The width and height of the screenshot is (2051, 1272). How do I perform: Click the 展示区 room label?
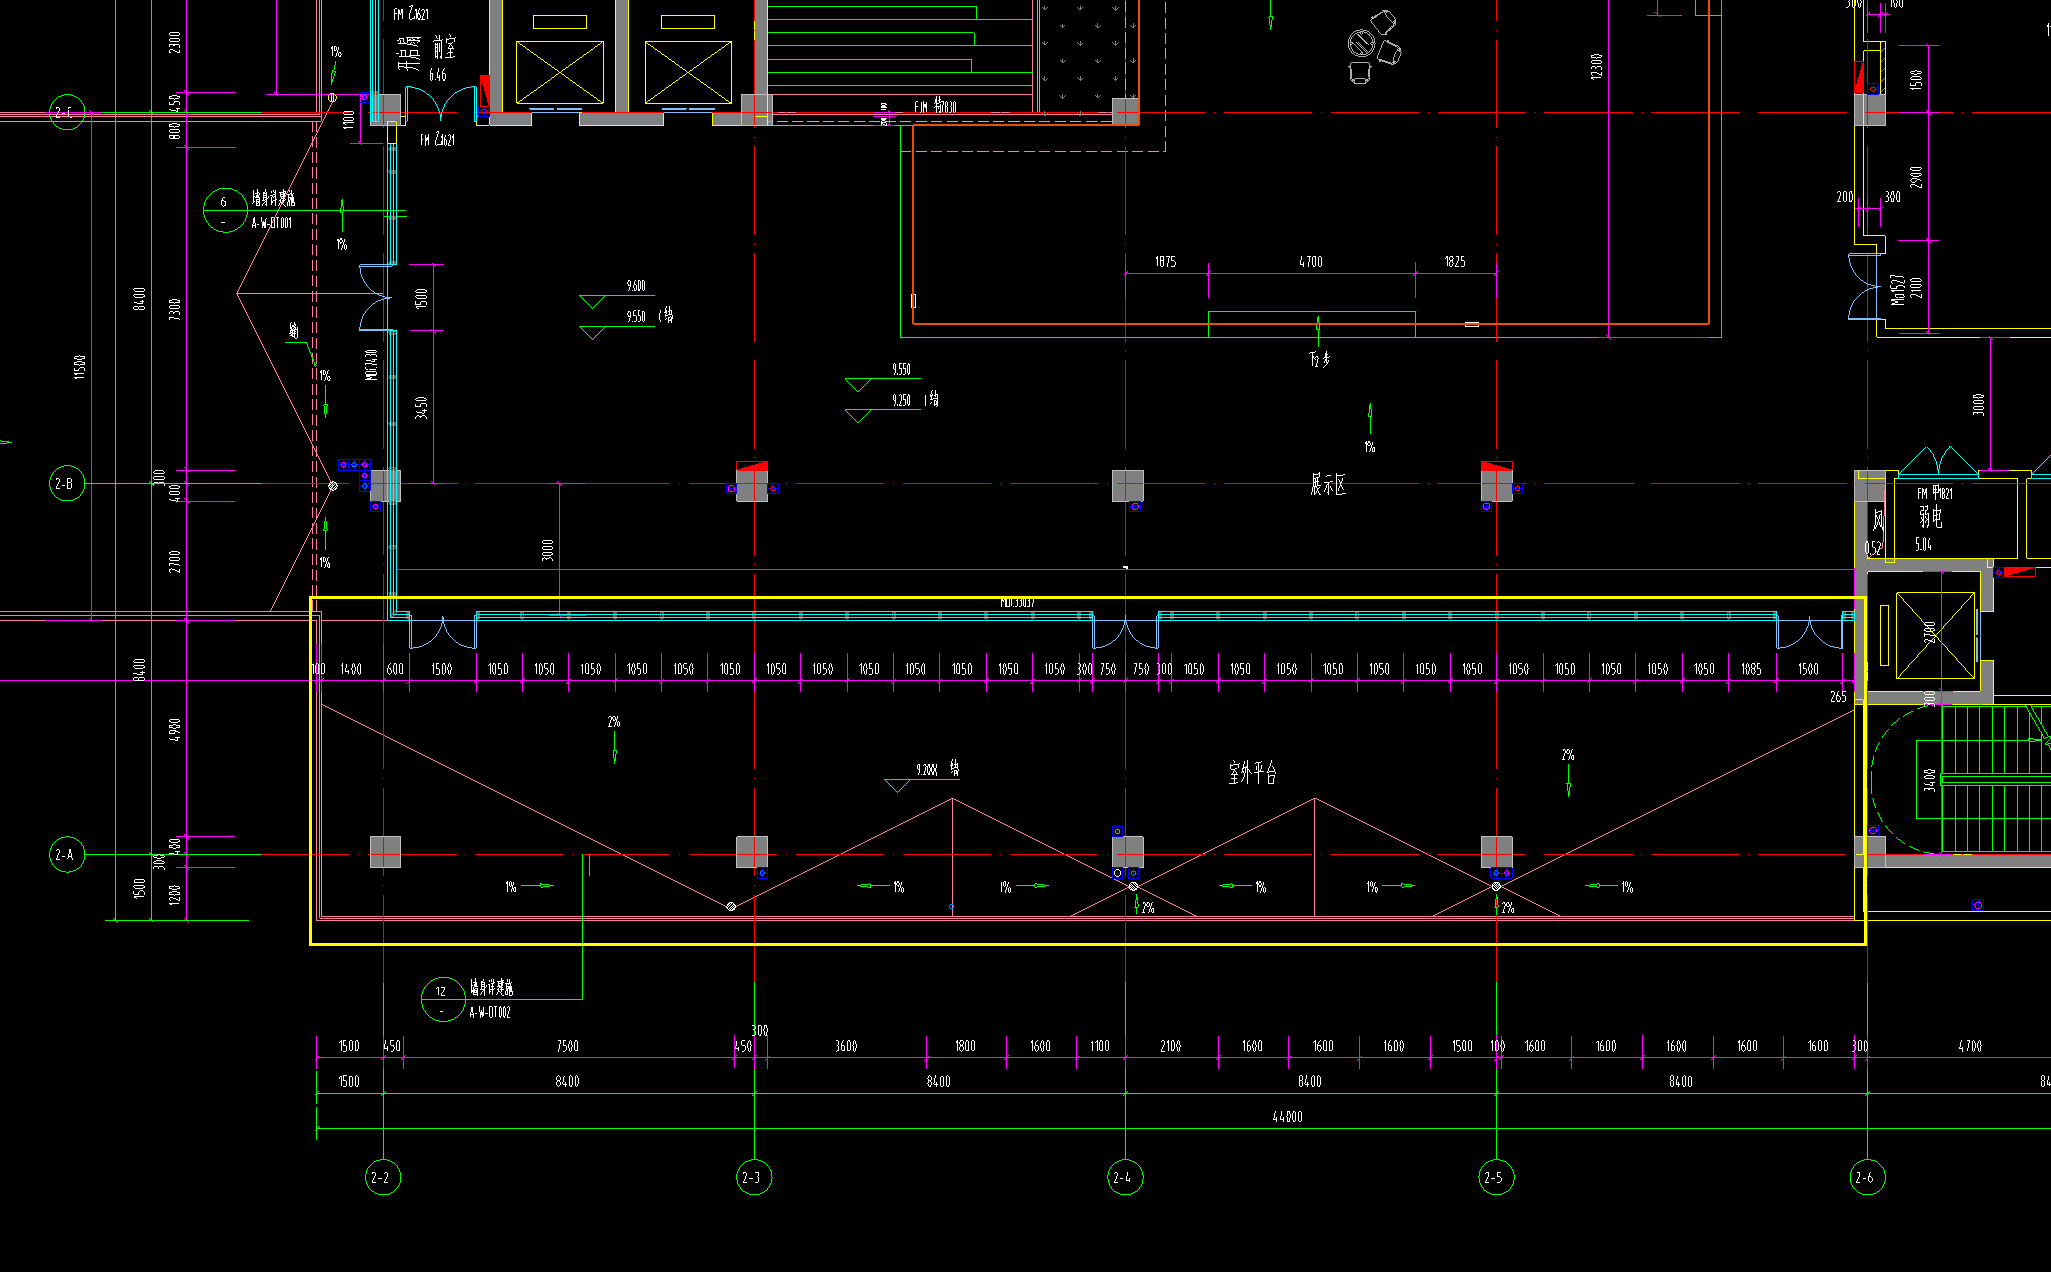click(1328, 485)
